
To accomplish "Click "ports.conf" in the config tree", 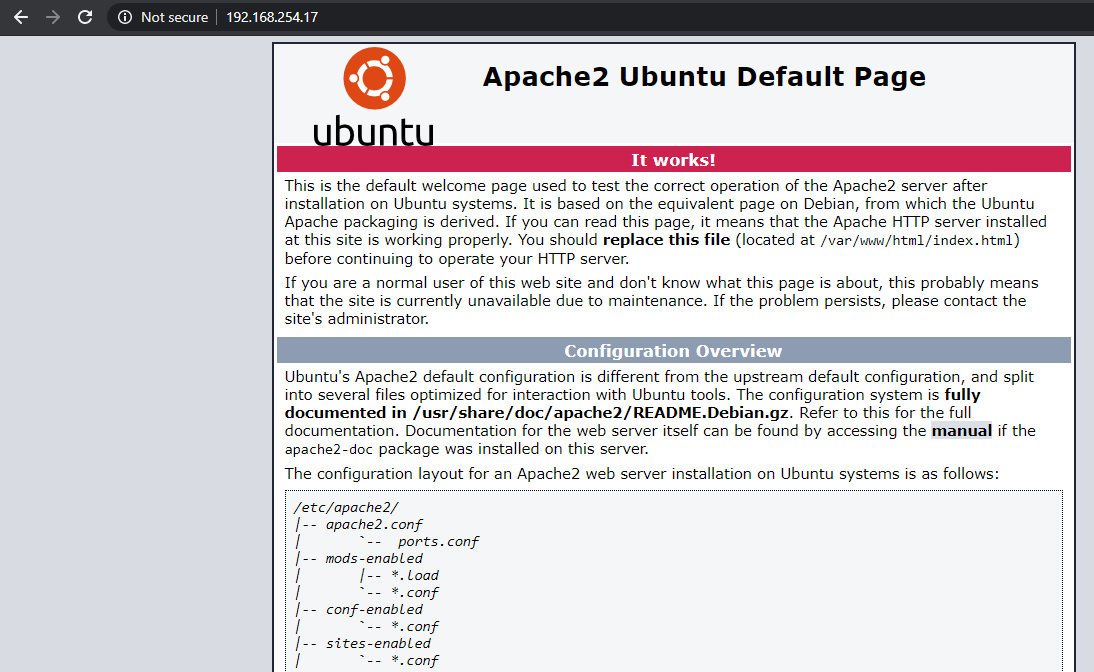I will pos(438,541).
